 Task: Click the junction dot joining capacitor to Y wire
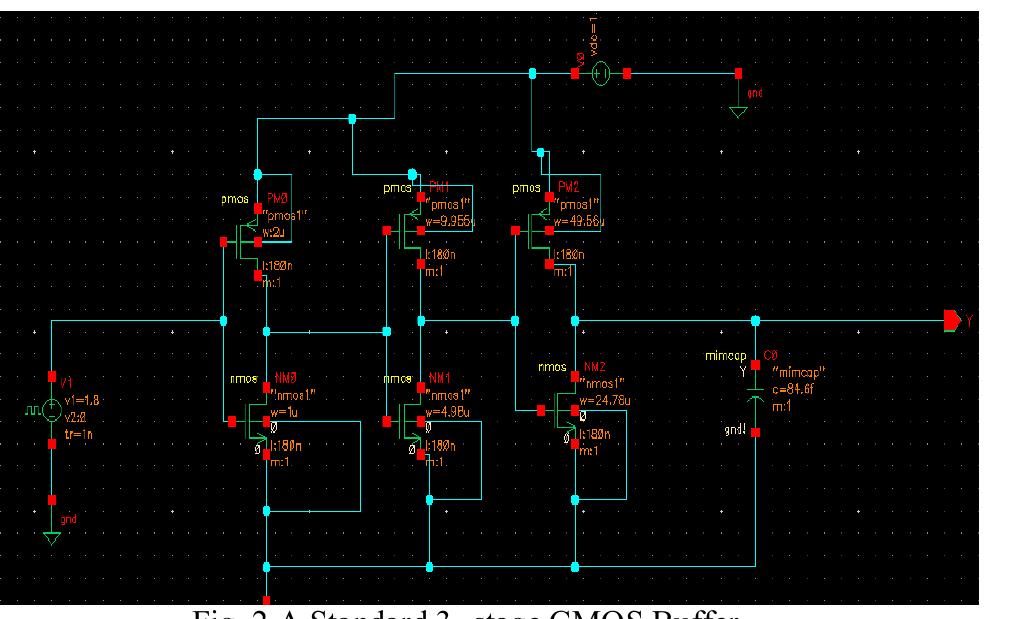(755, 321)
